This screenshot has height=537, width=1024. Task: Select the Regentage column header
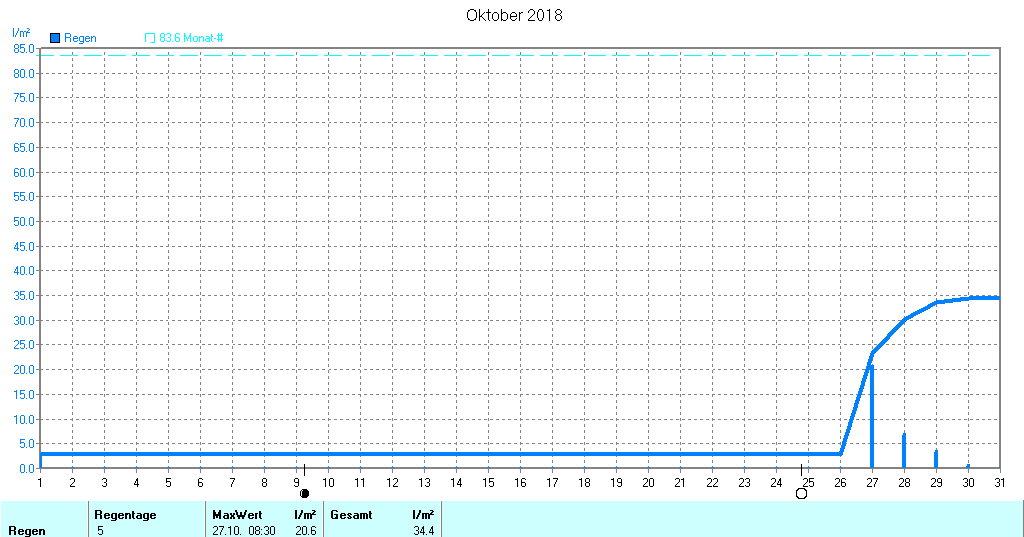[x=125, y=515]
